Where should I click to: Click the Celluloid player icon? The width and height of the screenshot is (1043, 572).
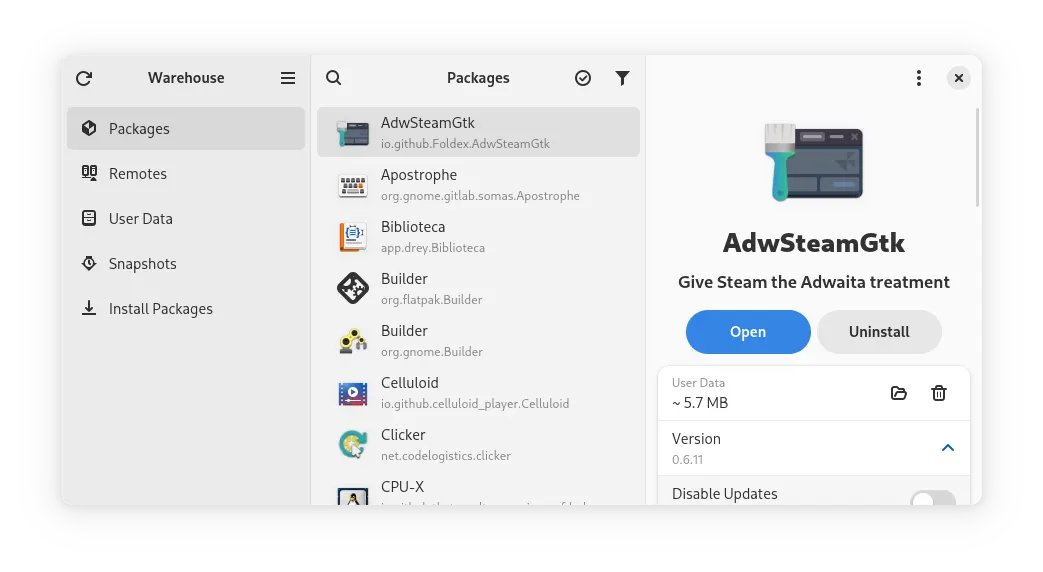click(353, 393)
